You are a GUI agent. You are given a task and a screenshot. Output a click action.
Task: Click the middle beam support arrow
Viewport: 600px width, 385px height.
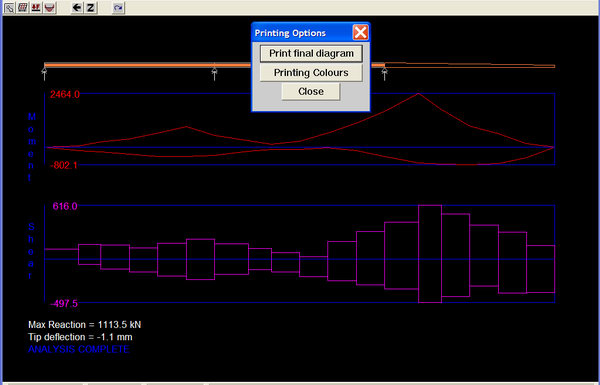(x=214, y=73)
